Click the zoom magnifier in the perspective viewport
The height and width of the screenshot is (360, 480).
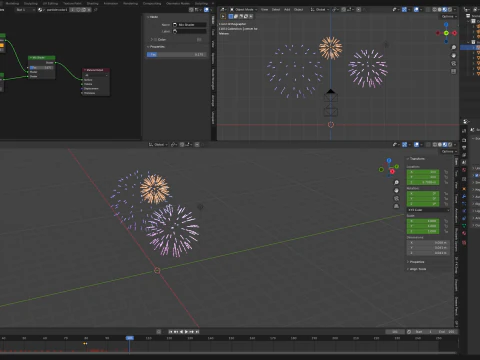pos(396,182)
